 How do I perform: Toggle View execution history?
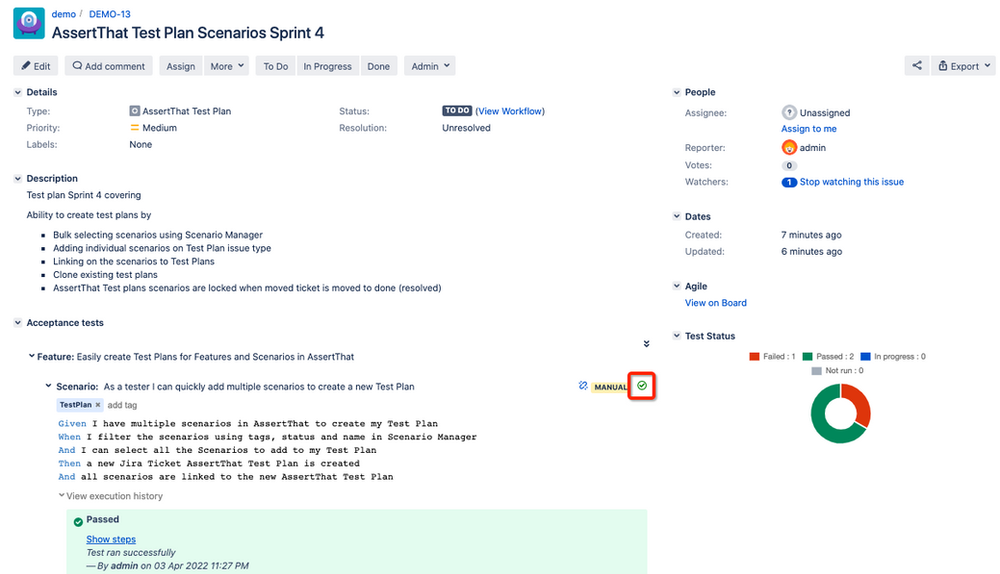[110, 496]
